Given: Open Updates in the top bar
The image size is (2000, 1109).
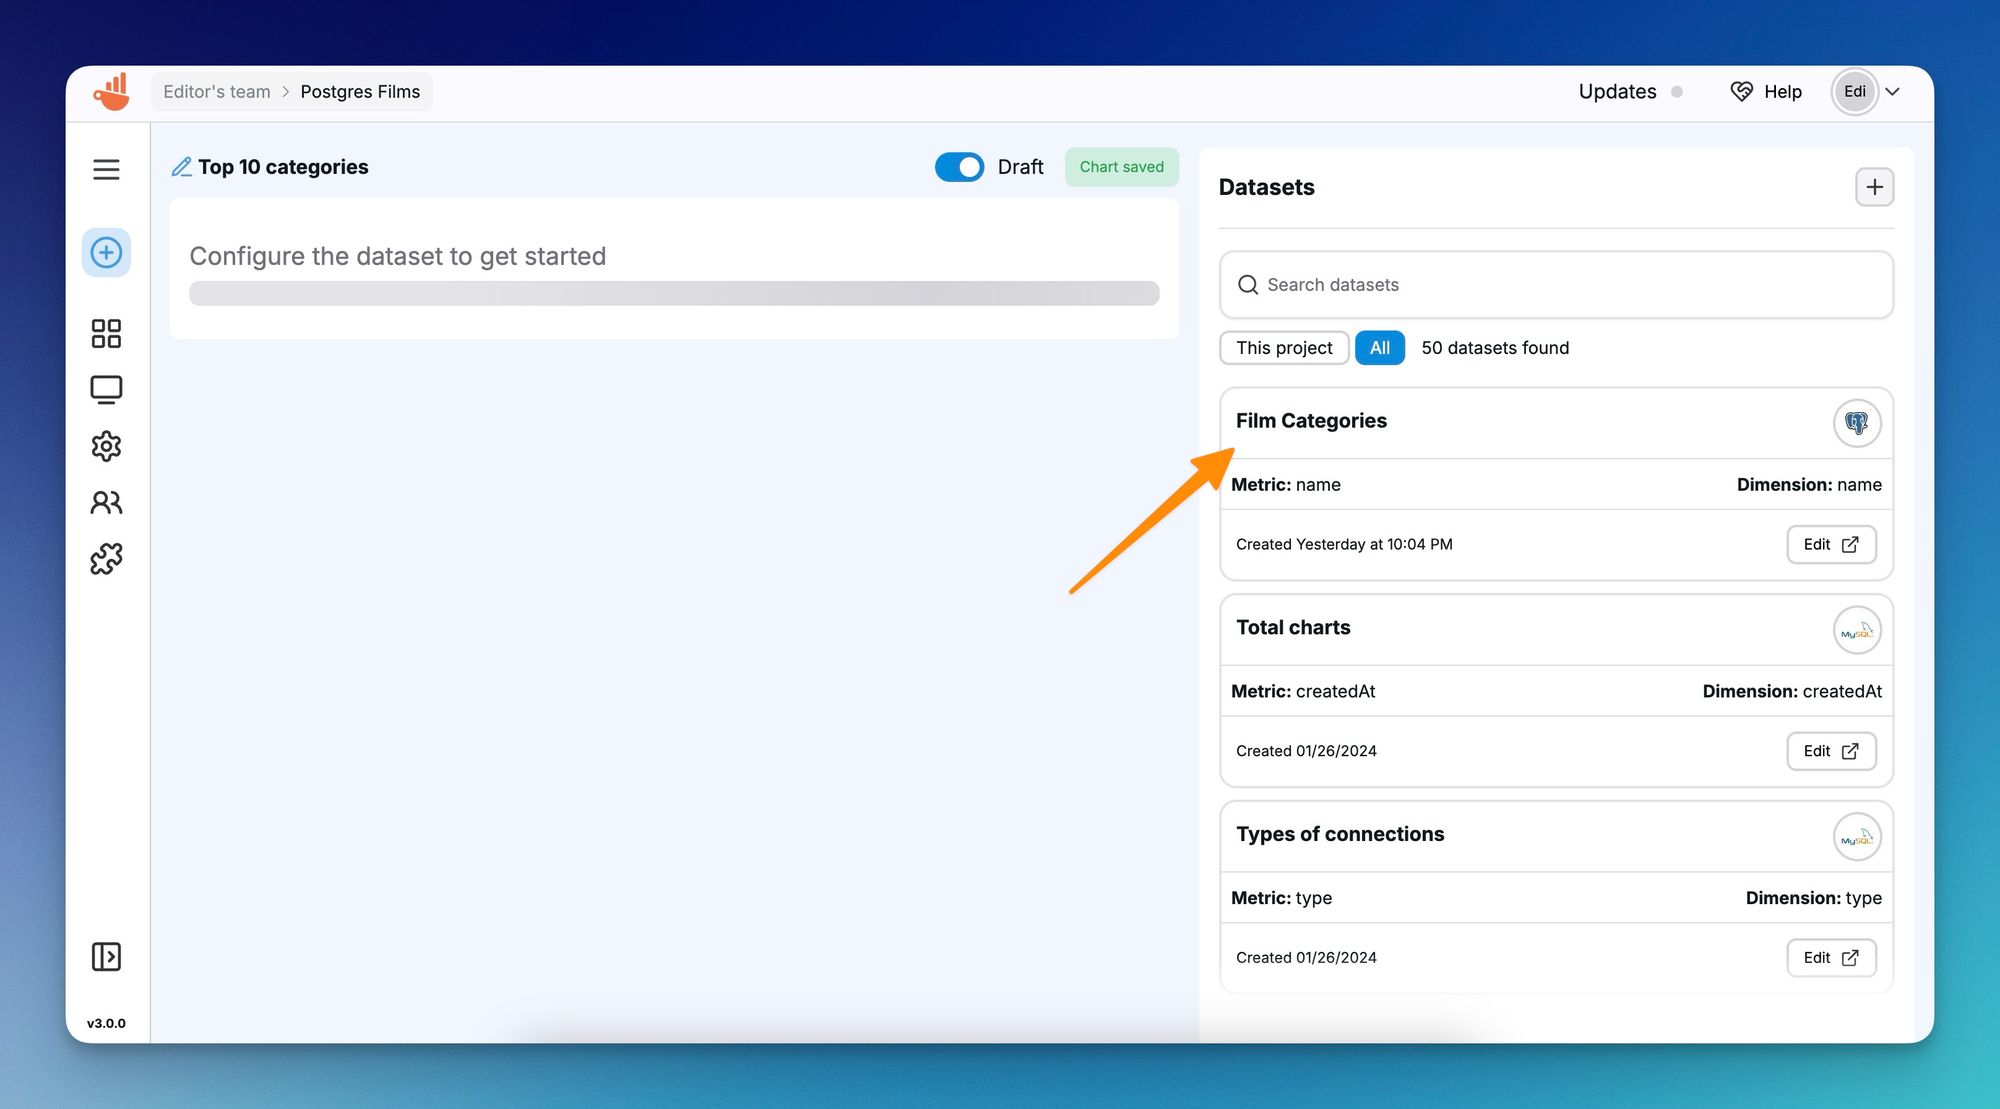Looking at the screenshot, I should pyautogui.click(x=1617, y=92).
